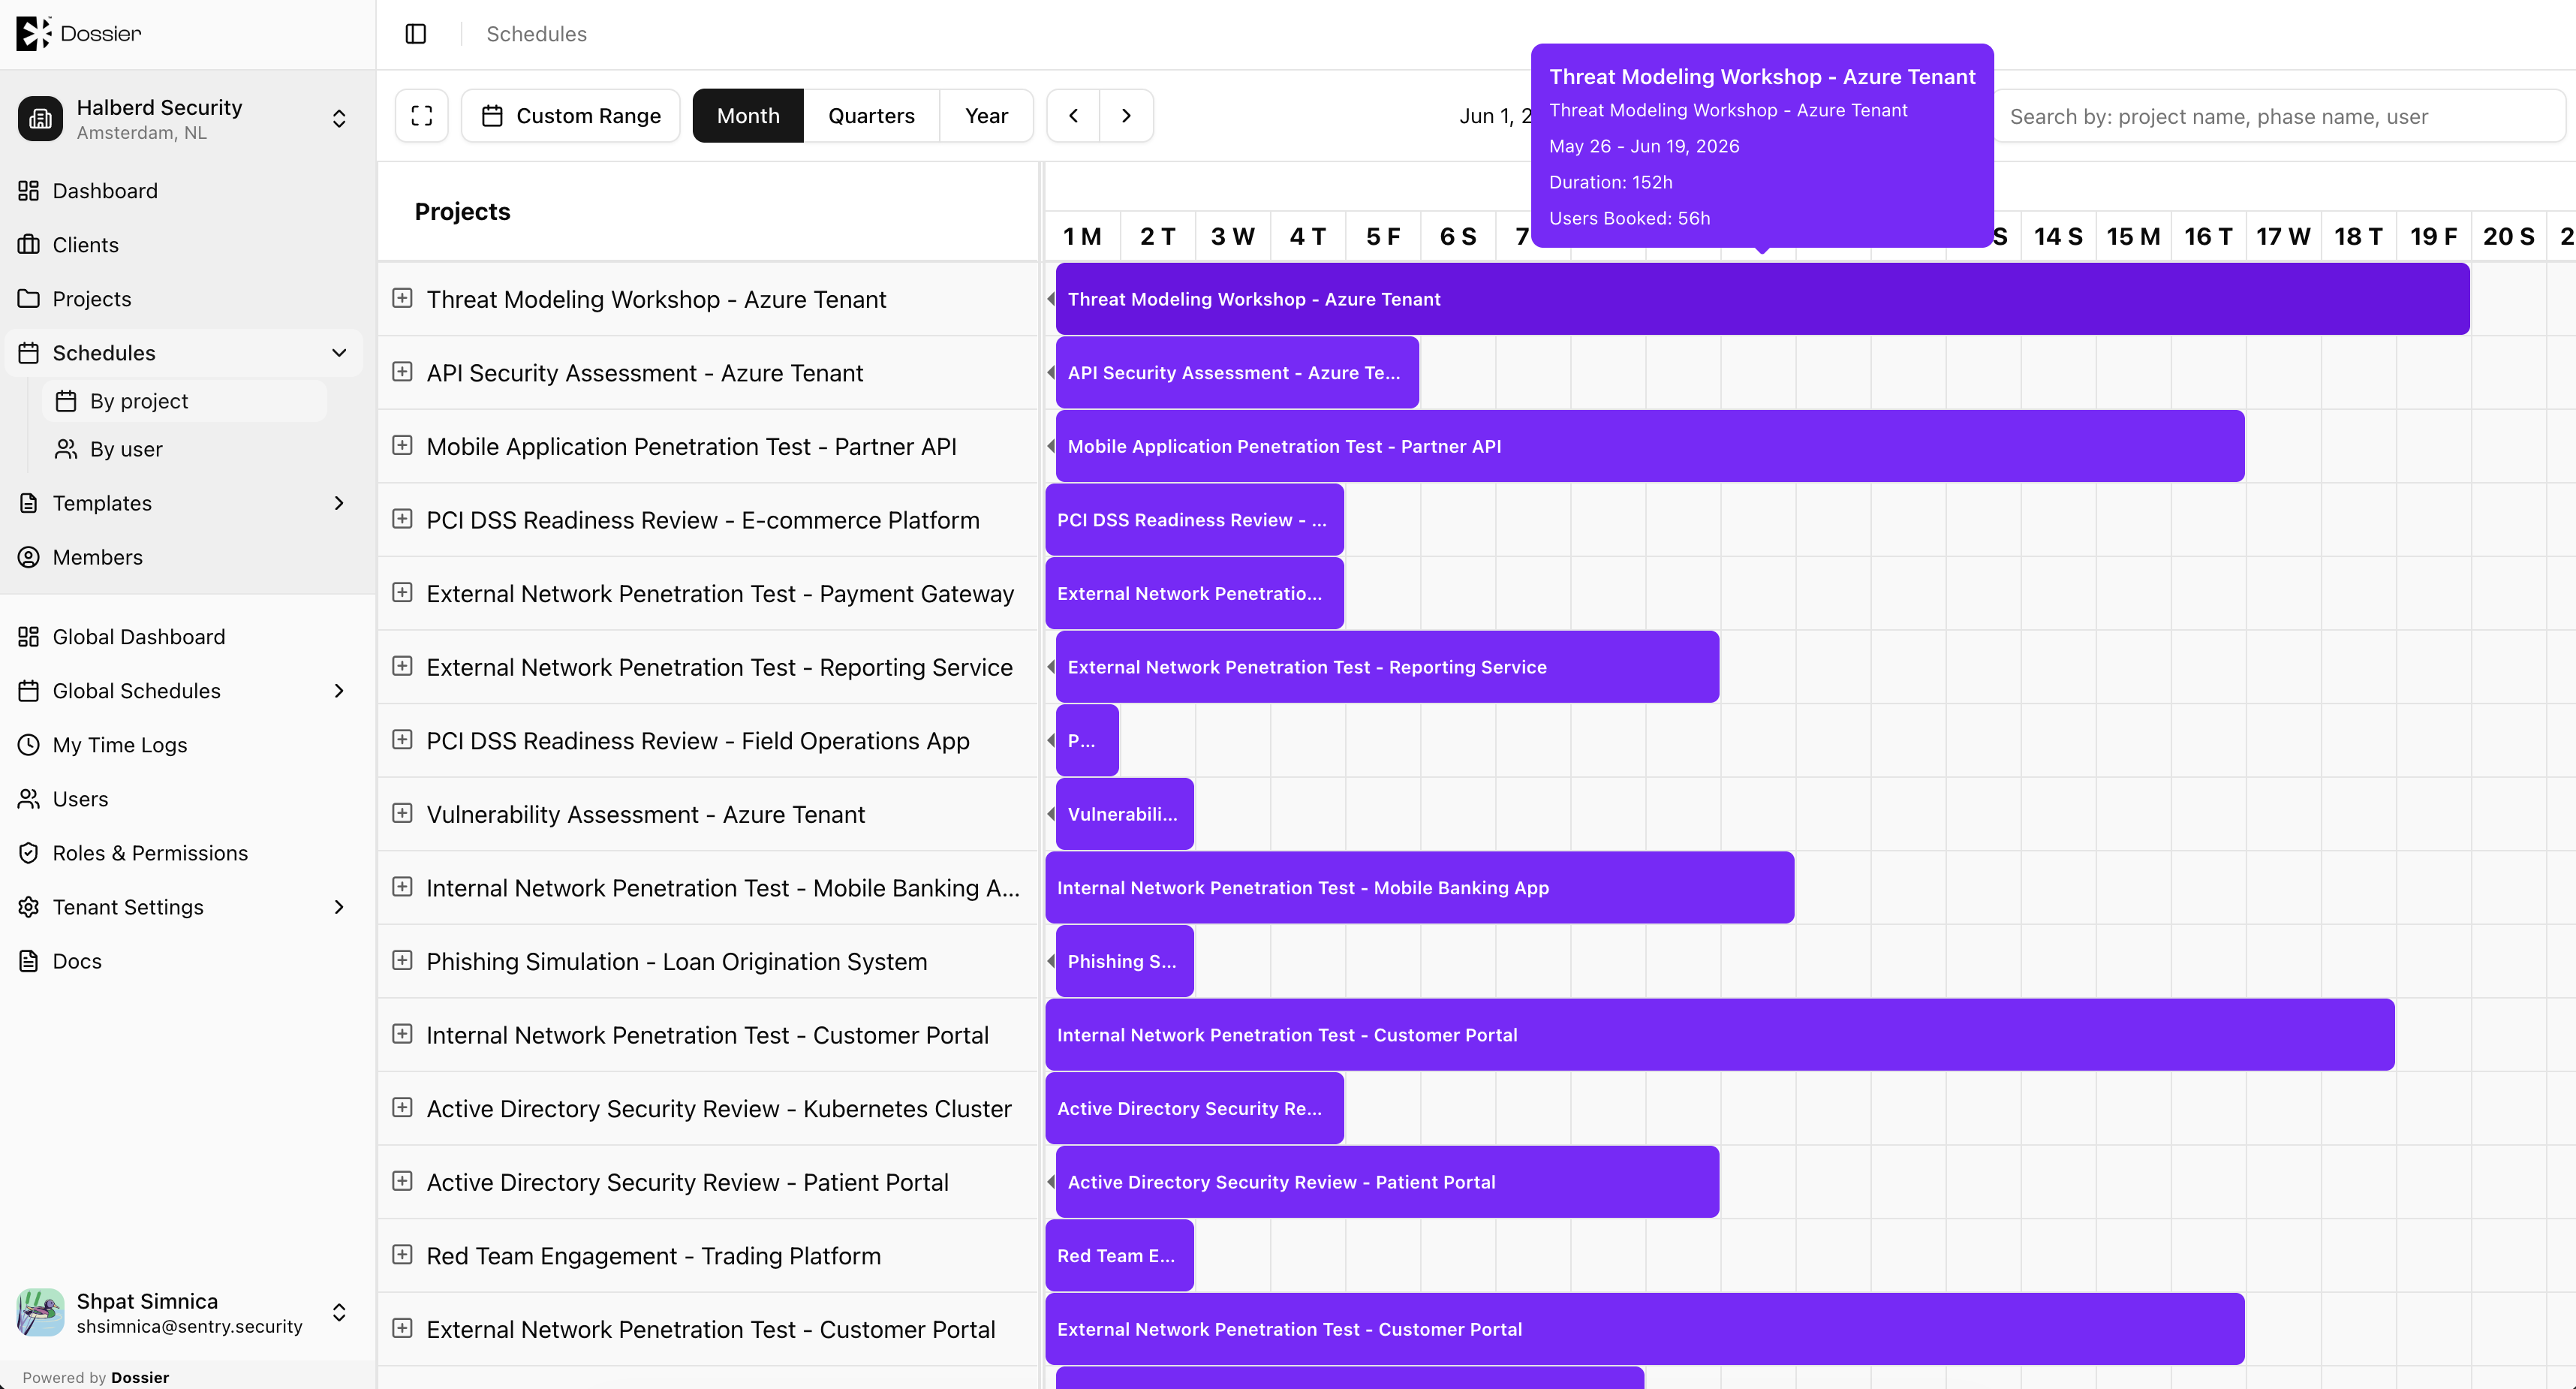Expand Global Schedules submenu

pos(339,691)
